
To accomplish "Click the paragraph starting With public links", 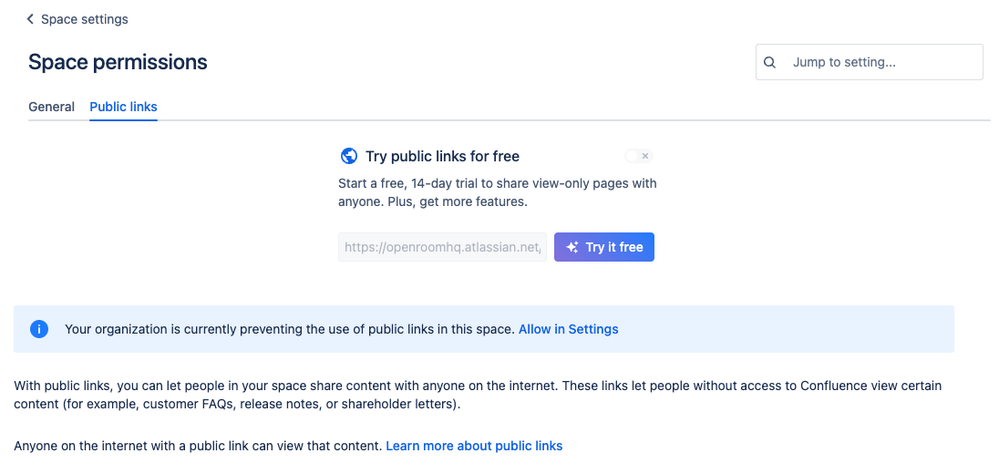I will tap(478, 396).
